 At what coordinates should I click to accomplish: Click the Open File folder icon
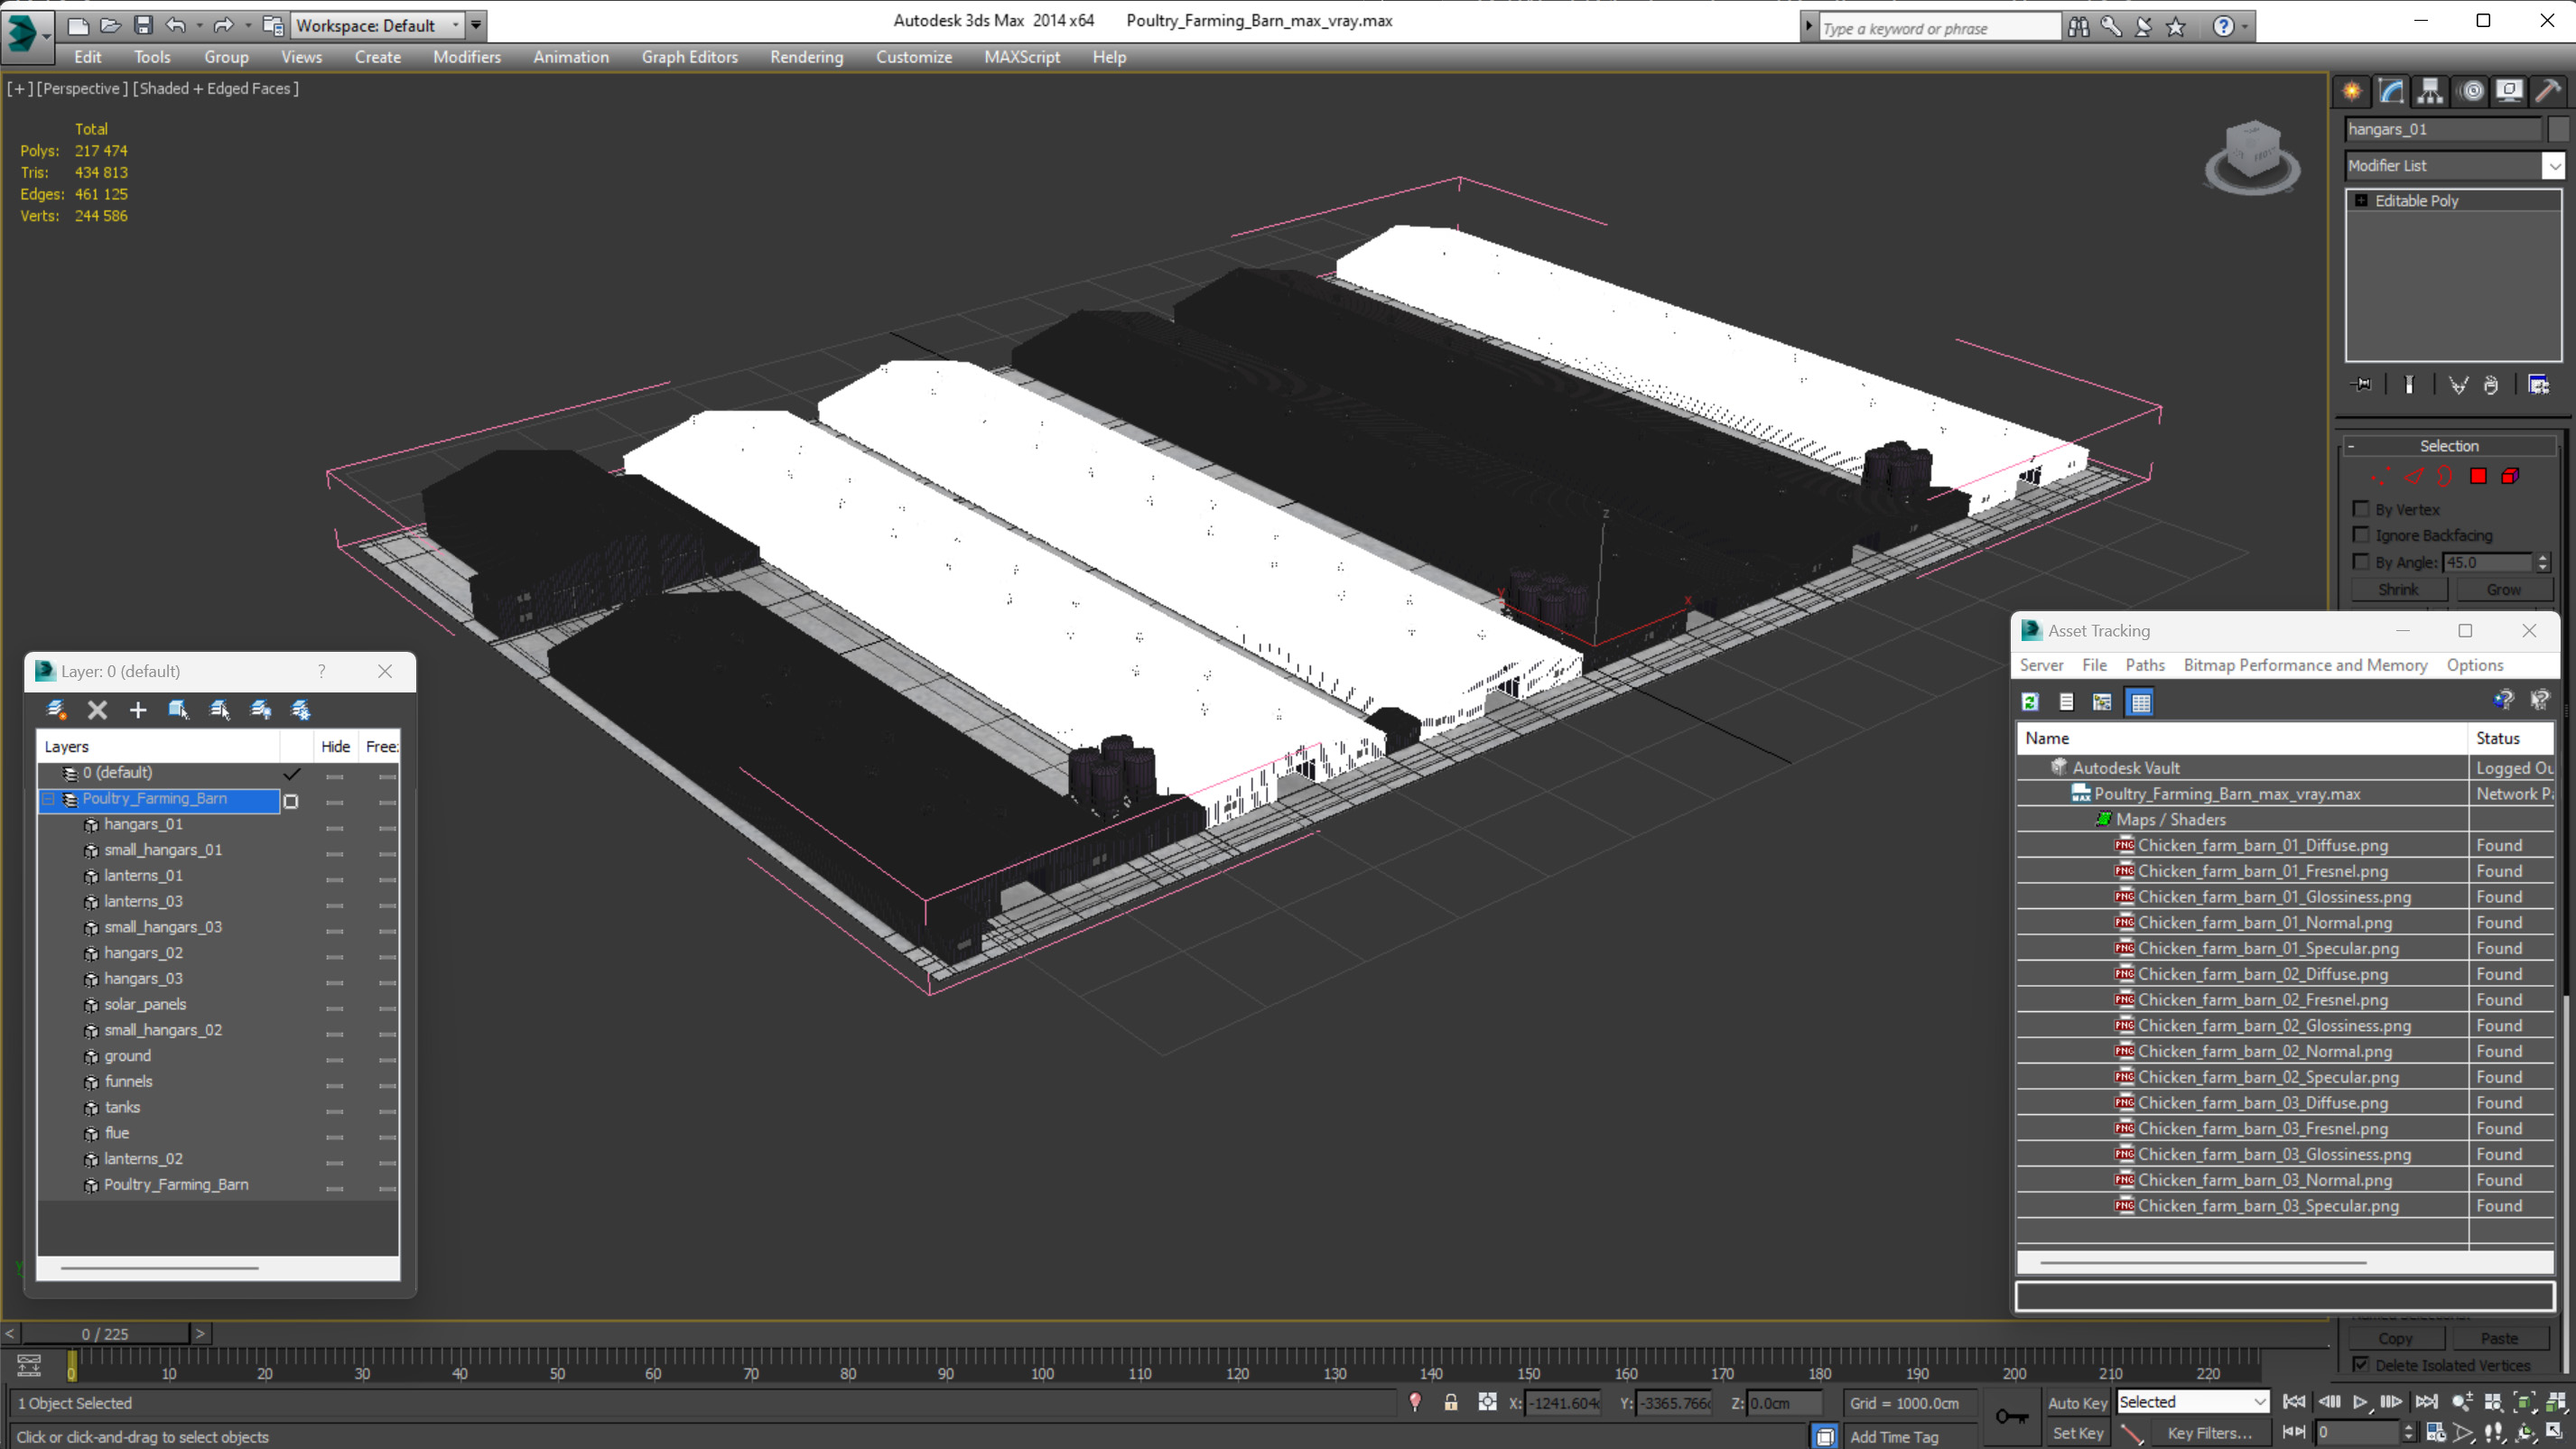click(x=111, y=25)
